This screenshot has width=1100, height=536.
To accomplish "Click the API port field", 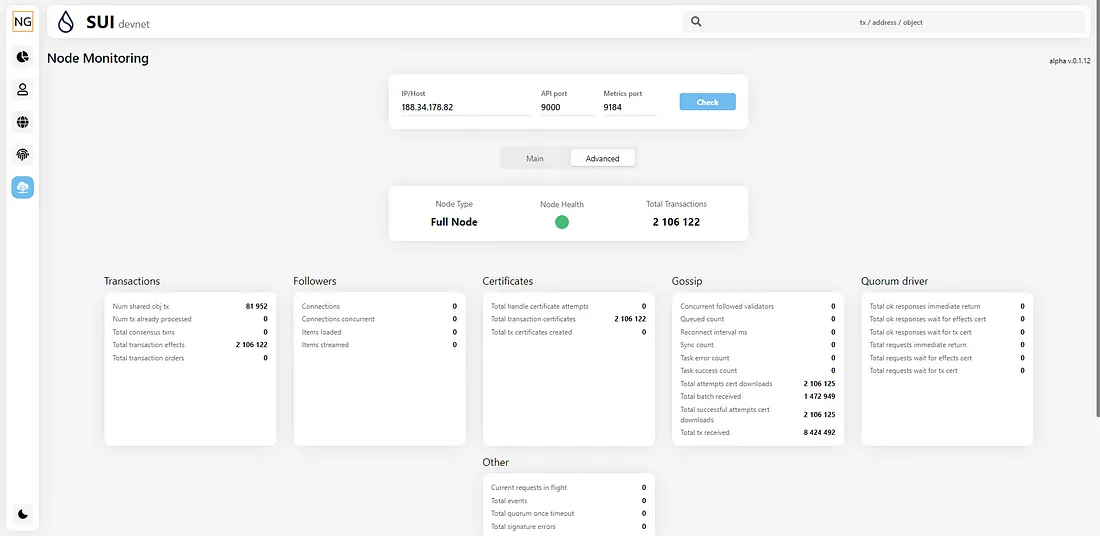I will tap(566, 107).
